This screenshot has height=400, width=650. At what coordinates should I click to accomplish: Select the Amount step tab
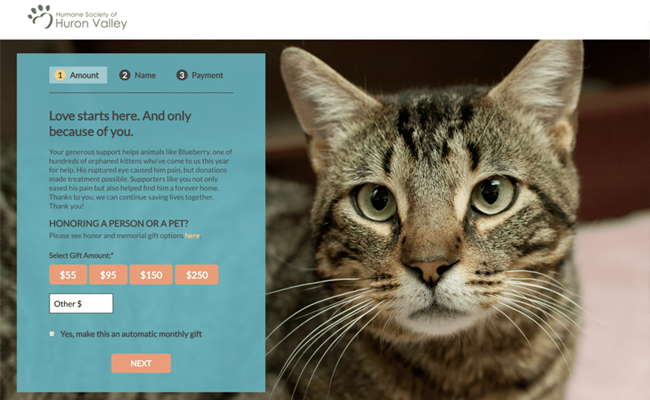78,75
